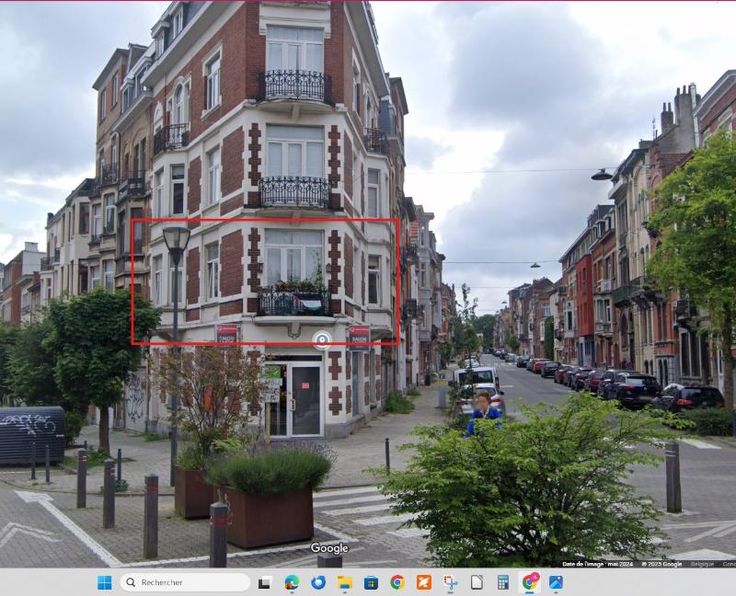This screenshot has width=736, height=596.
Task: Launch Google Chrome from the taskbar
Action: 397,582
